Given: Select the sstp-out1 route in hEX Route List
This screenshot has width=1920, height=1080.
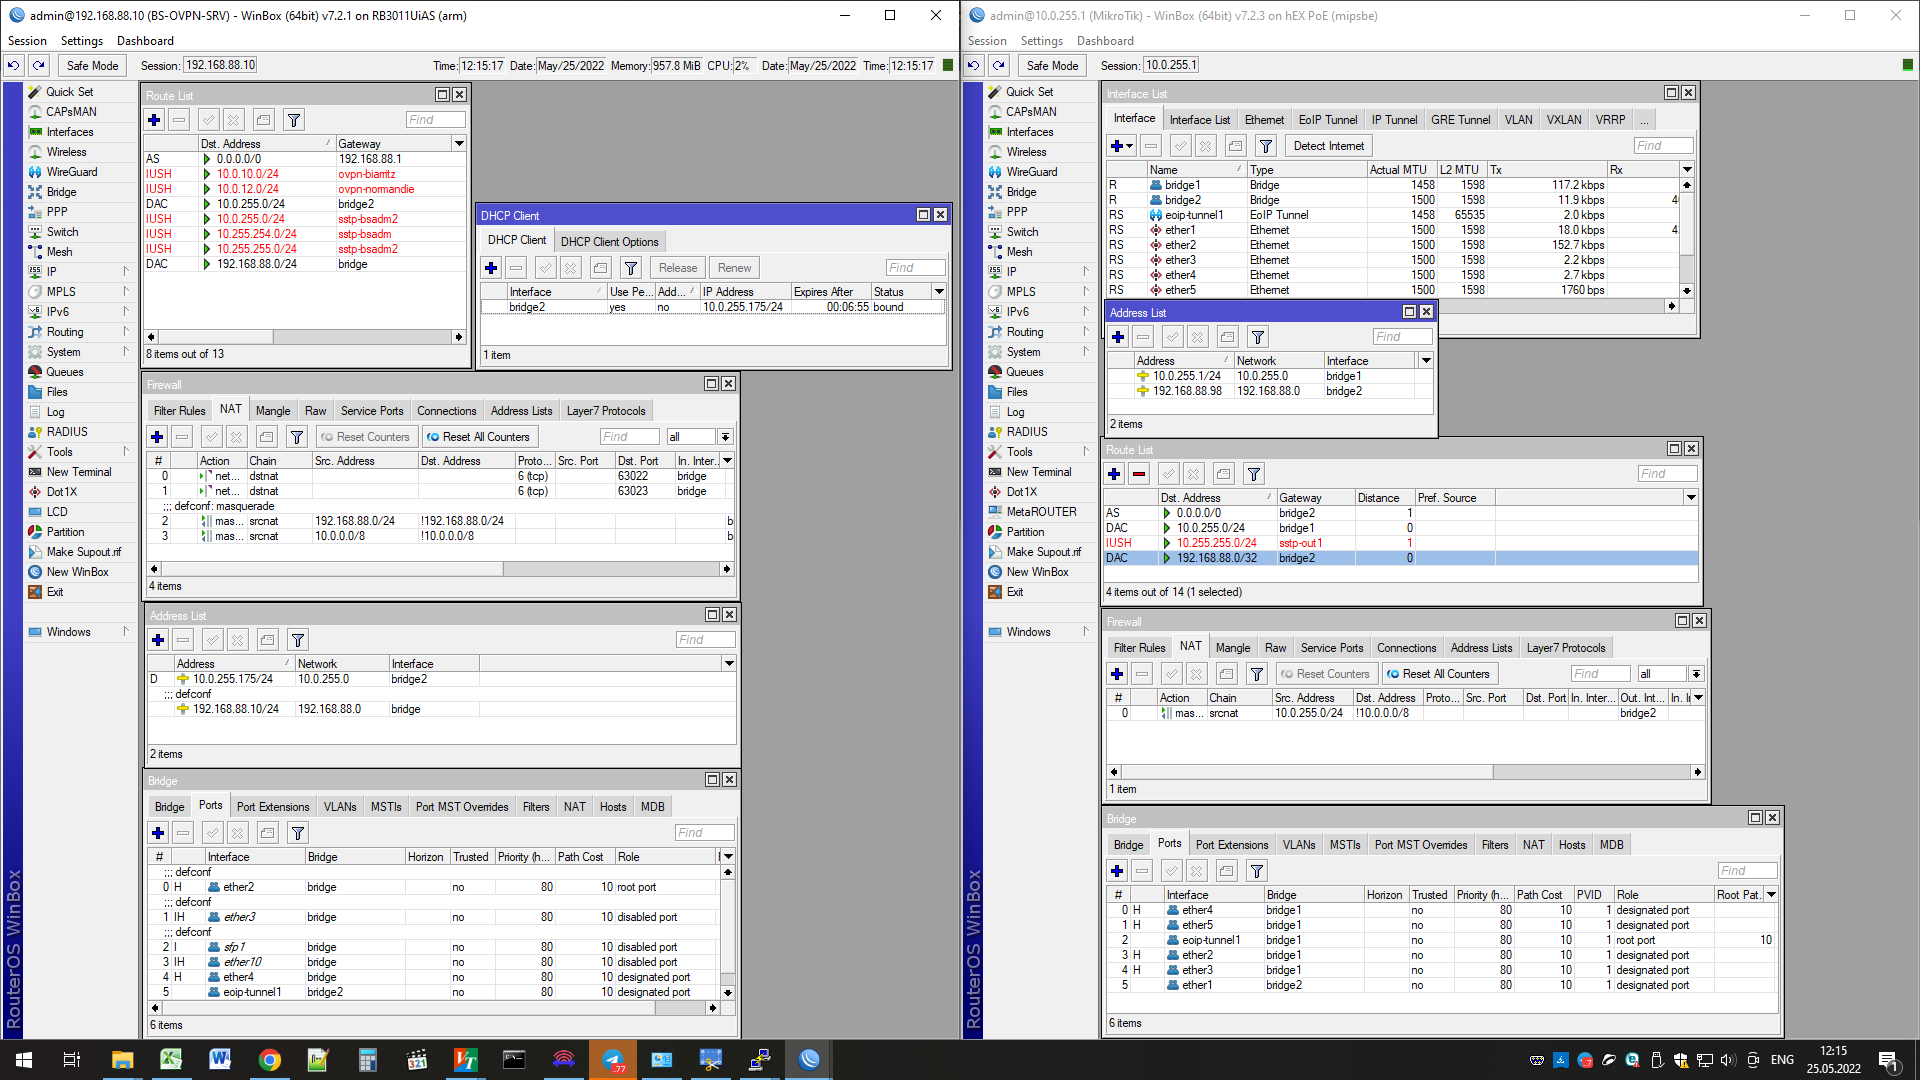Looking at the screenshot, I should [1401, 543].
